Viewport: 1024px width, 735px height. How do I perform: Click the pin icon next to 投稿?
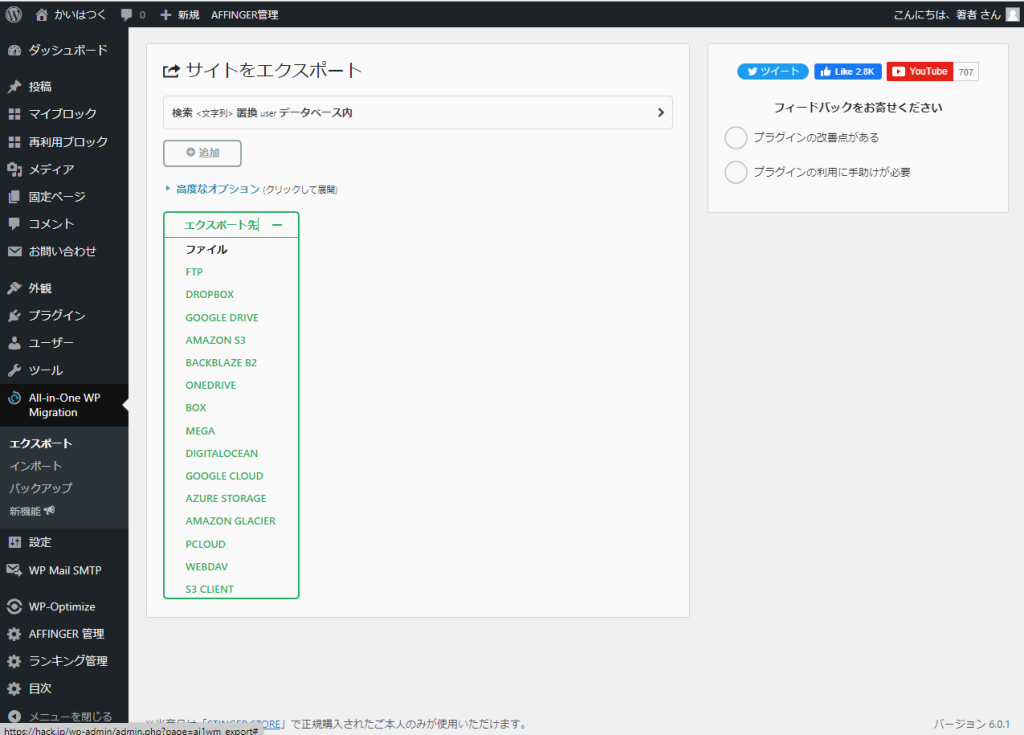tap(14, 86)
